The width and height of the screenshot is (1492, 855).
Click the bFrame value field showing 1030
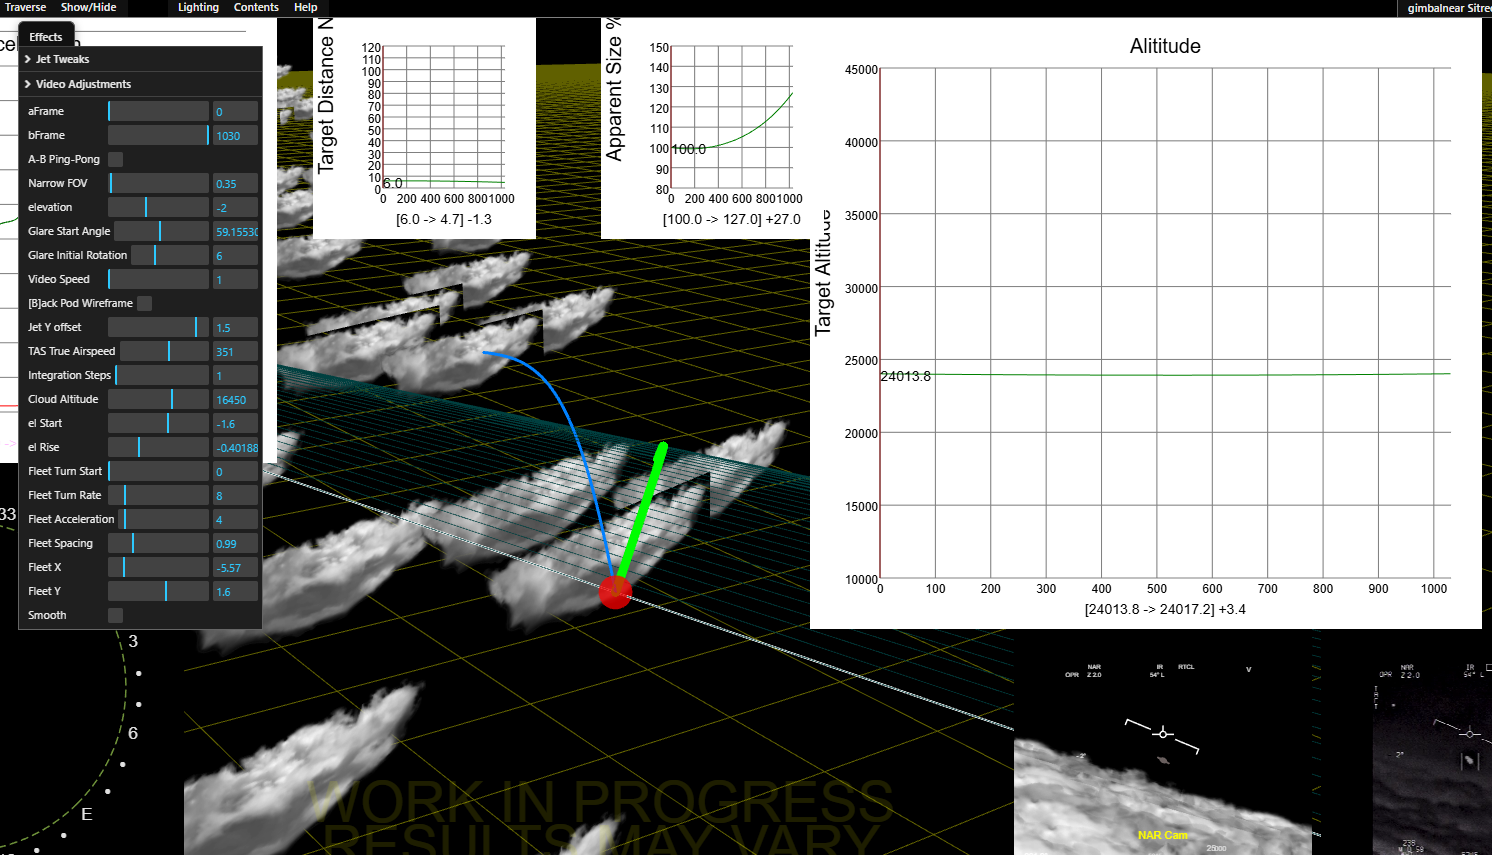click(235, 135)
